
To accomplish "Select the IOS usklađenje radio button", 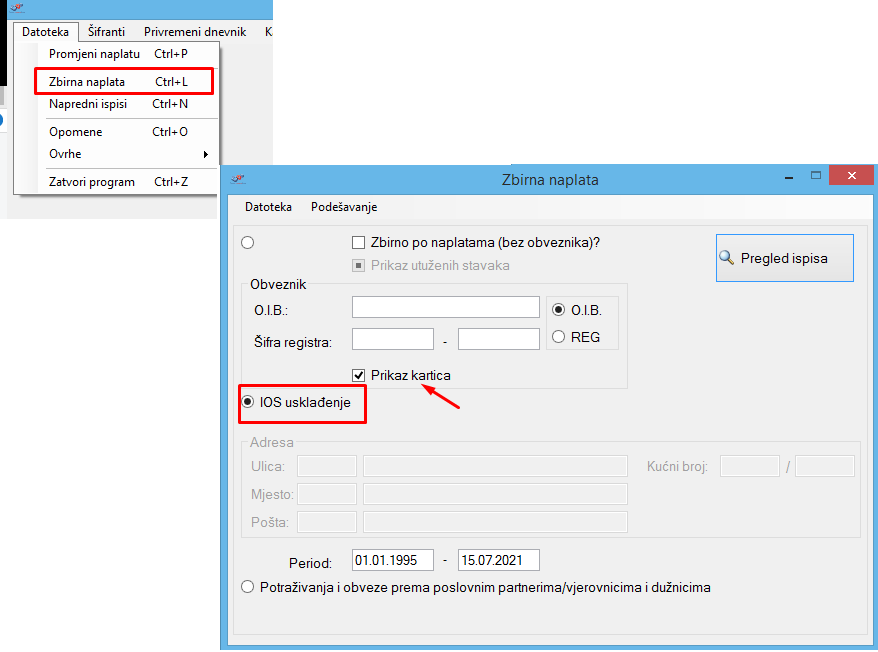I will (248, 402).
